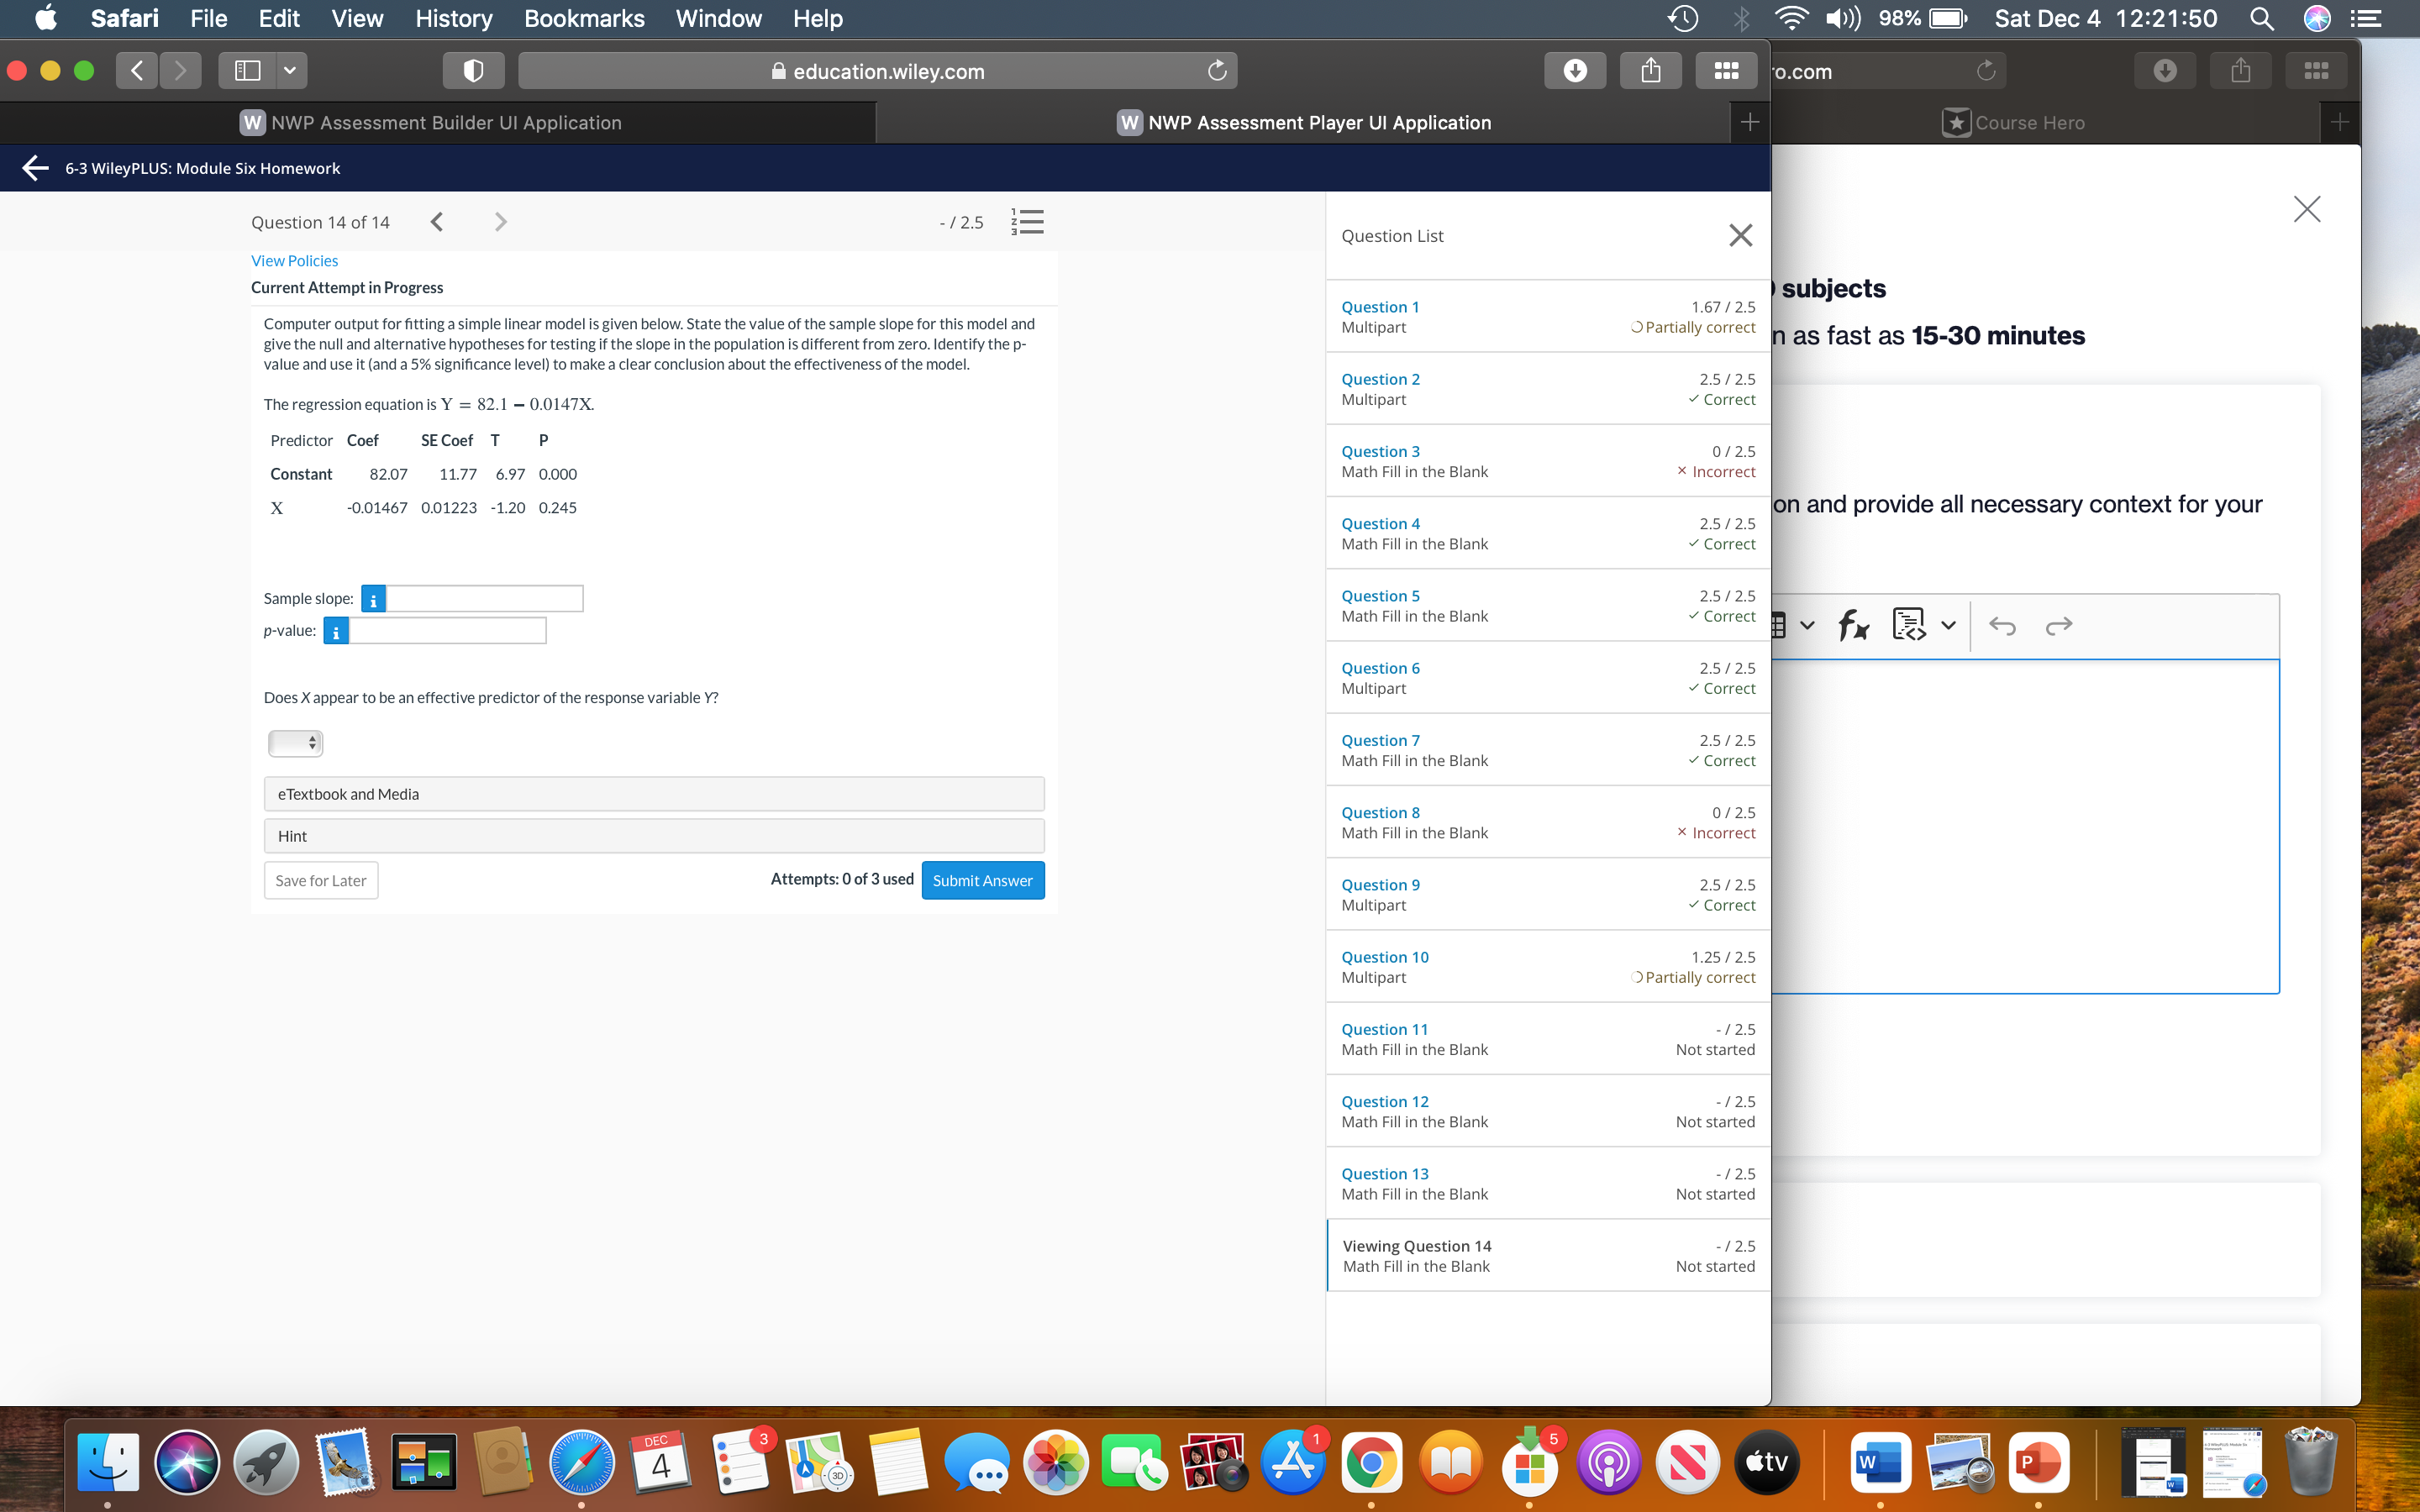Click the question list icon
2420x1512 pixels.
point(1027,222)
